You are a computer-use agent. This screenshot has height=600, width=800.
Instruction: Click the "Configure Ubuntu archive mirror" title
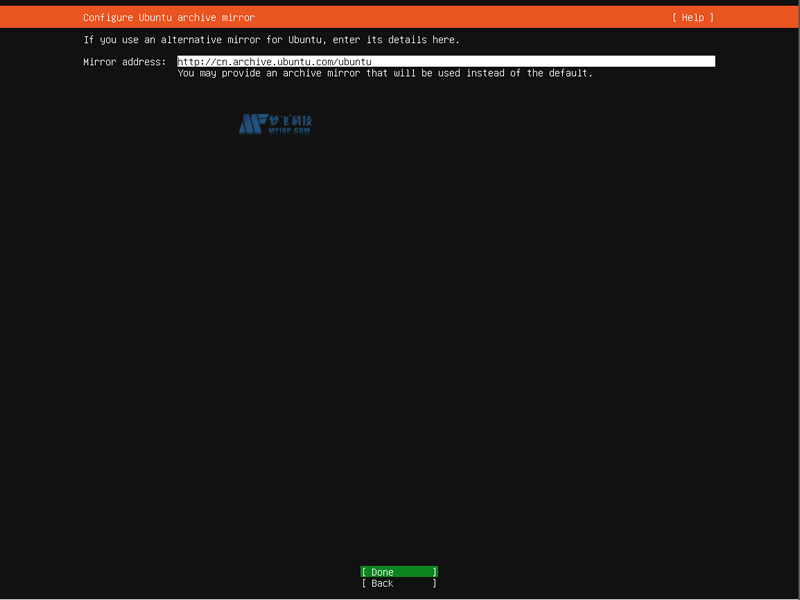click(x=169, y=18)
